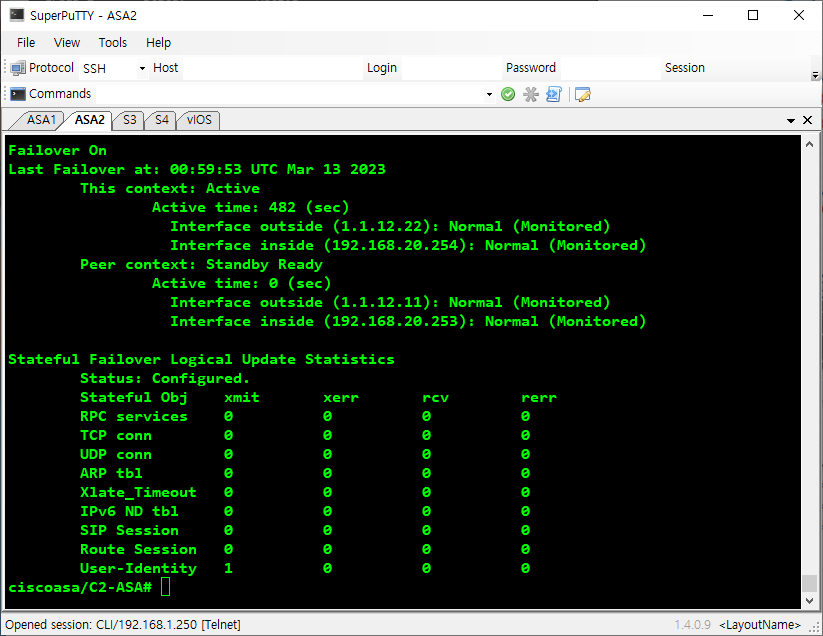Click the 'User-Identity' row xmit value 1
The height and width of the screenshot is (636, 823).
pos(228,568)
